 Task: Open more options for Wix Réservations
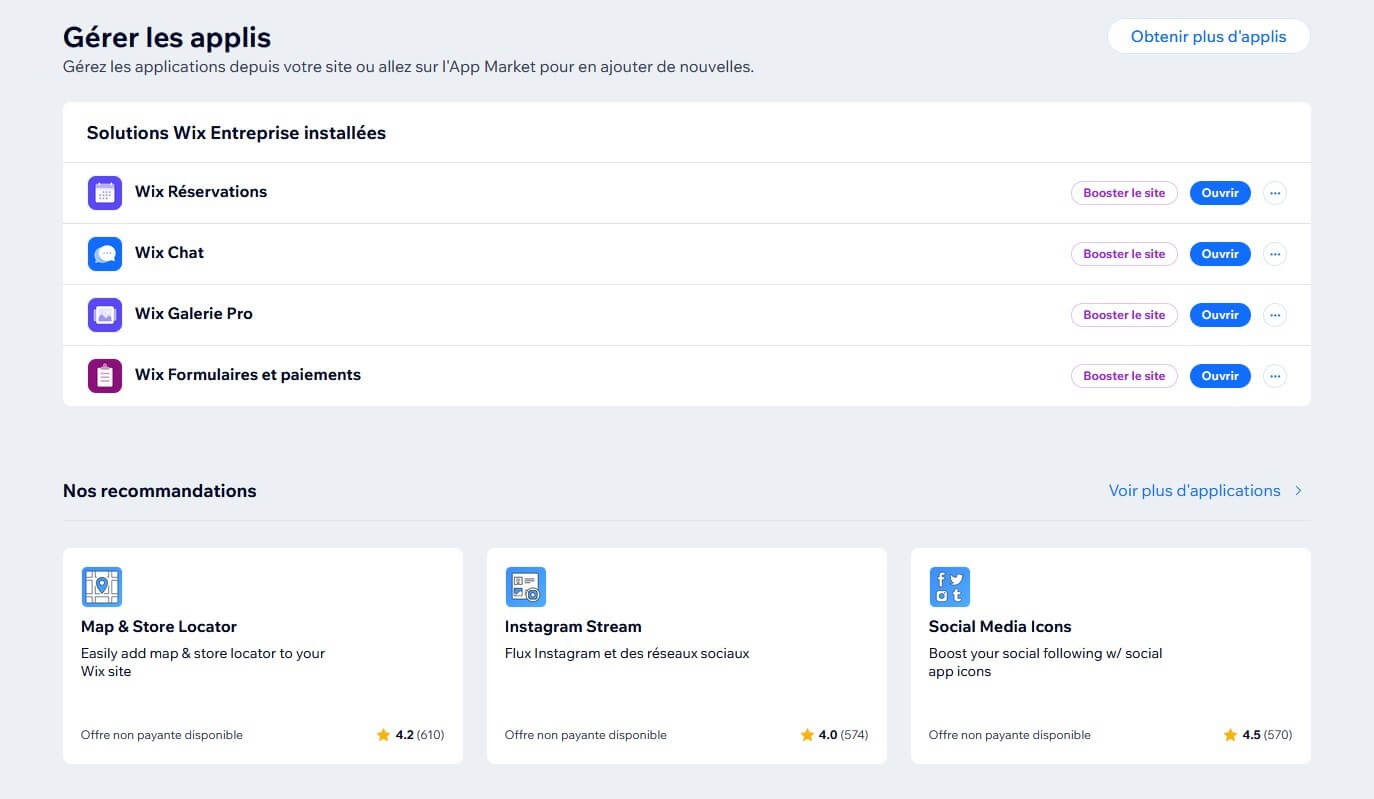[1275, 193]
